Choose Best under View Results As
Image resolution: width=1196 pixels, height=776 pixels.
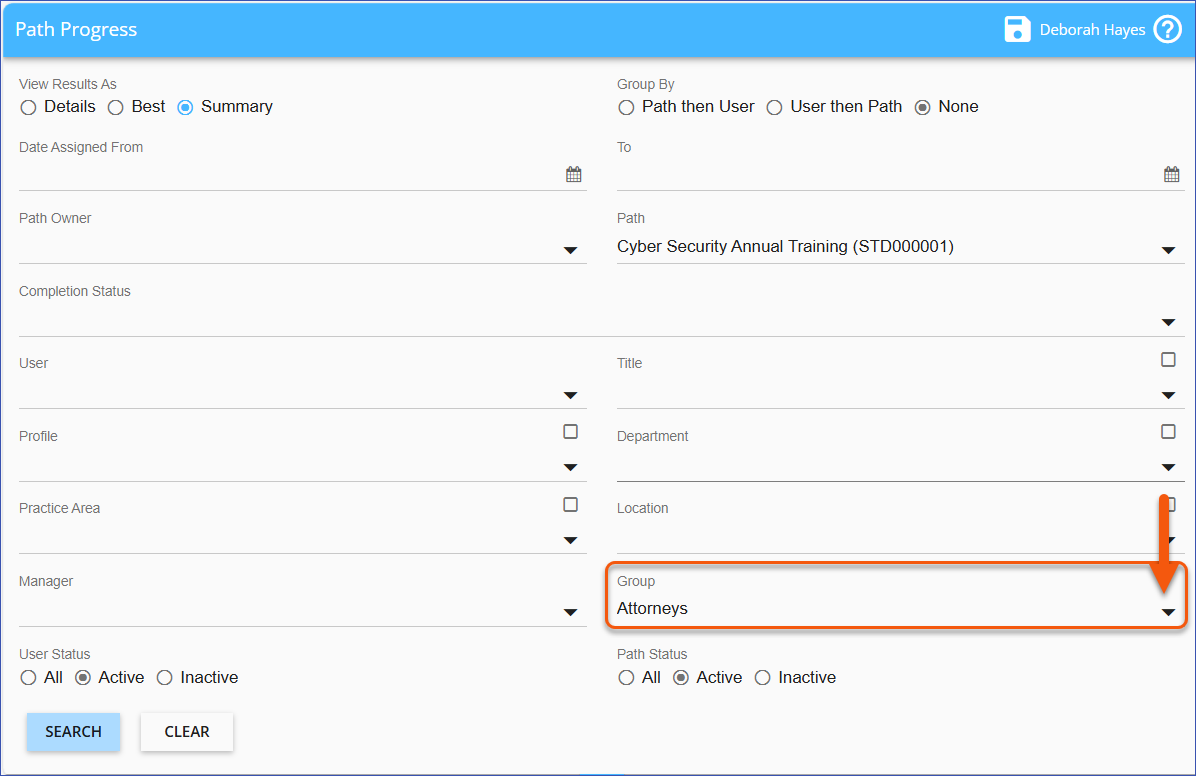(x=116, y=108)
